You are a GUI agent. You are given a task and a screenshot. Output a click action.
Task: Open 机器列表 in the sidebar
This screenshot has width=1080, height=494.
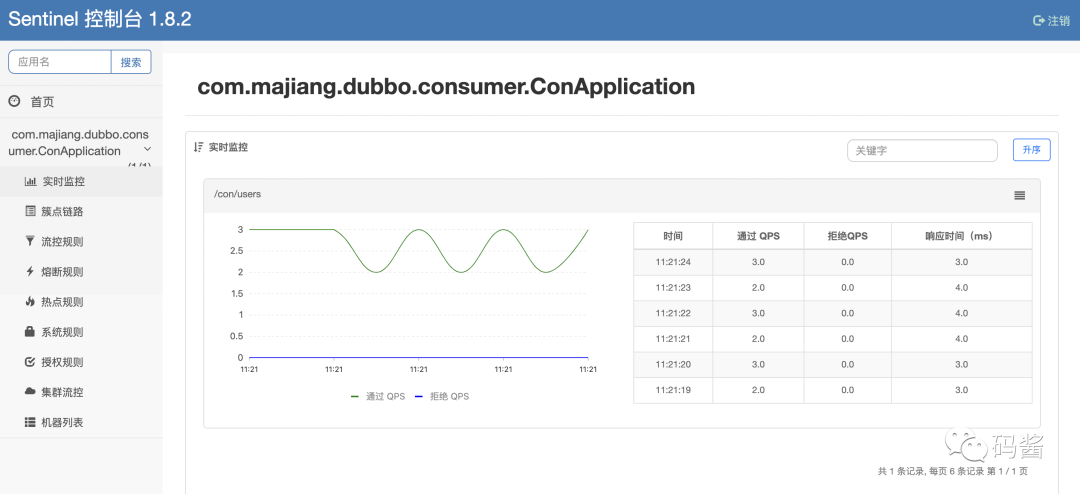[81, 422]
